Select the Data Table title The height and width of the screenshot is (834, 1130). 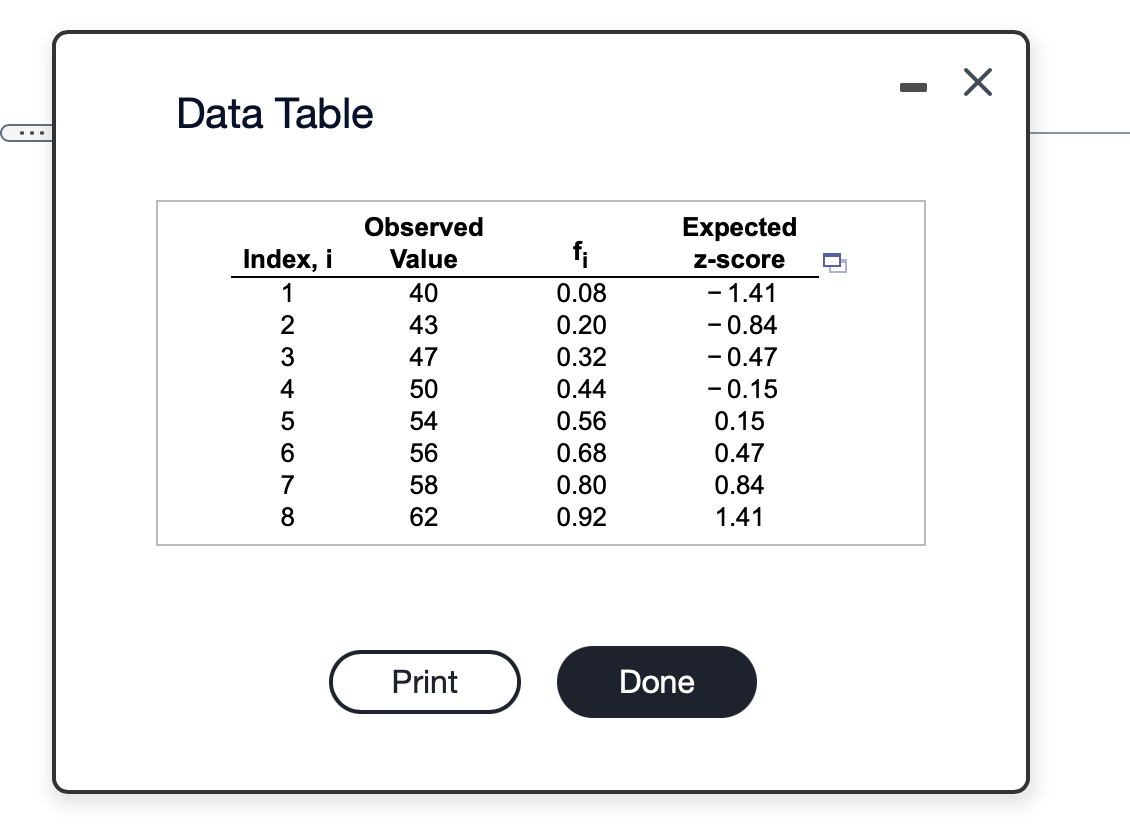click(275, 113)
